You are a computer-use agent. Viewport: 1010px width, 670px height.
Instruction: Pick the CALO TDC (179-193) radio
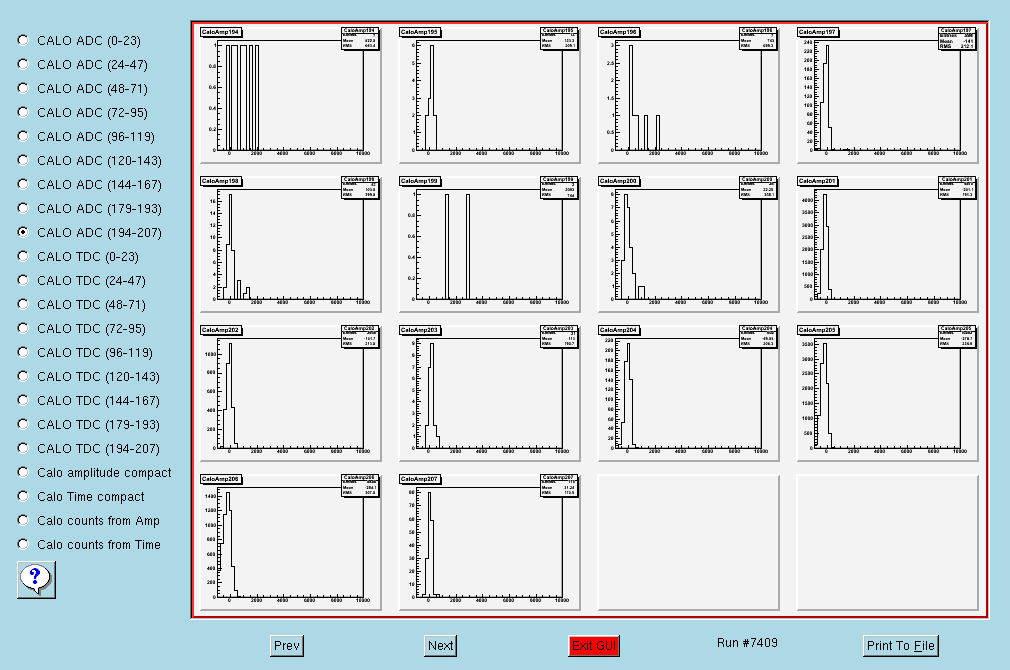click(23, 424)
